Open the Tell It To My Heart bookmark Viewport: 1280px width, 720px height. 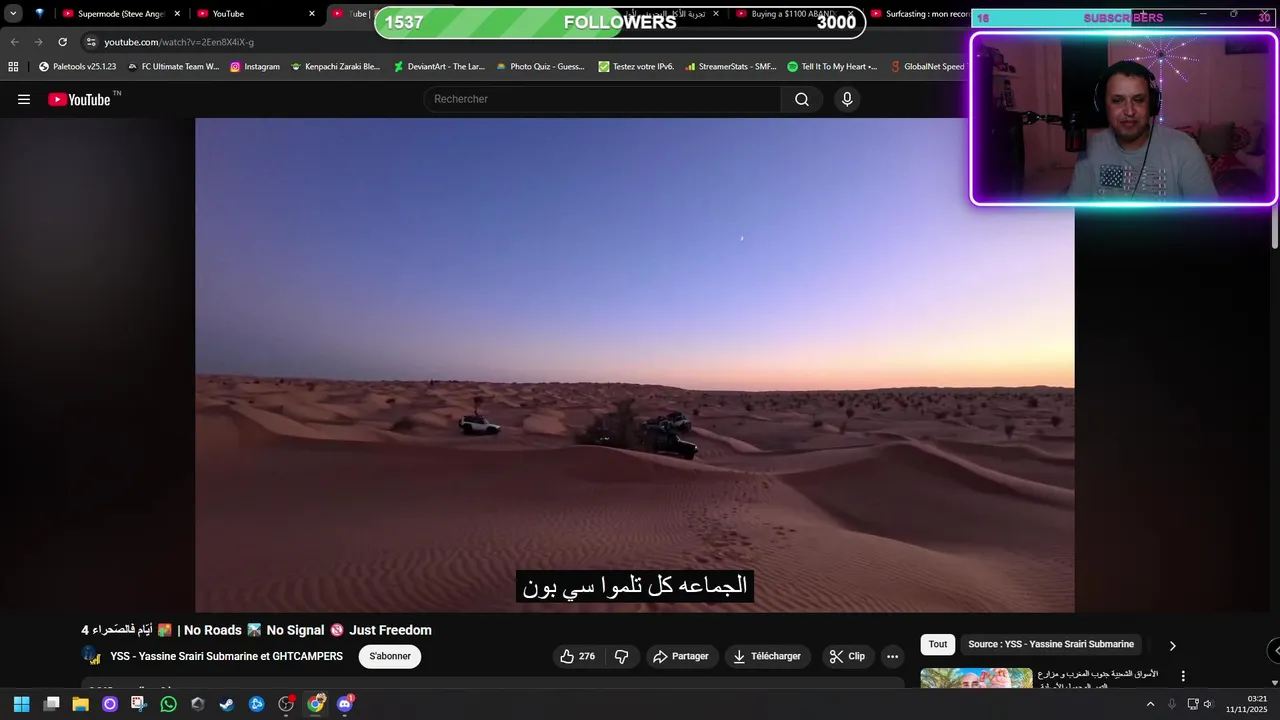click(832, 67)
